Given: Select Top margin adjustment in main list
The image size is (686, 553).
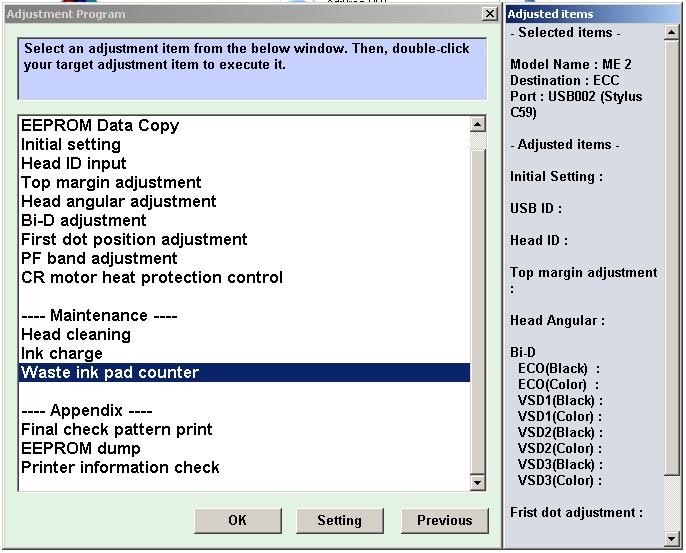Looking at the screenshot, I should (244, 182).
